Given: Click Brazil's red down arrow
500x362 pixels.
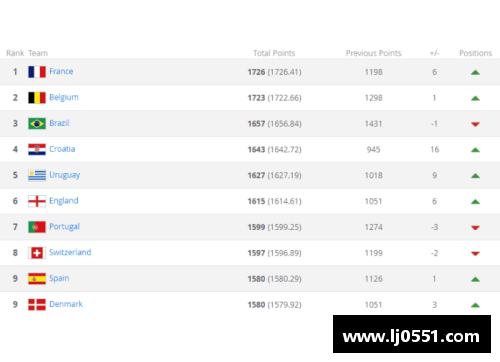Looking at the screenshot, I should click(475, 124).
